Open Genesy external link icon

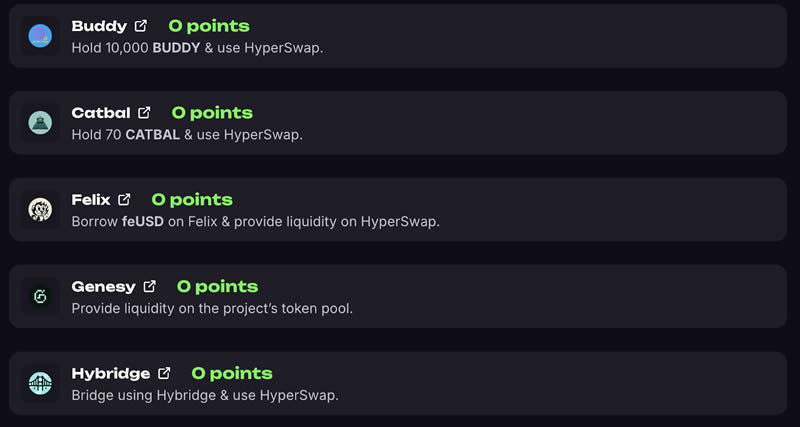(x=150, y=287)
